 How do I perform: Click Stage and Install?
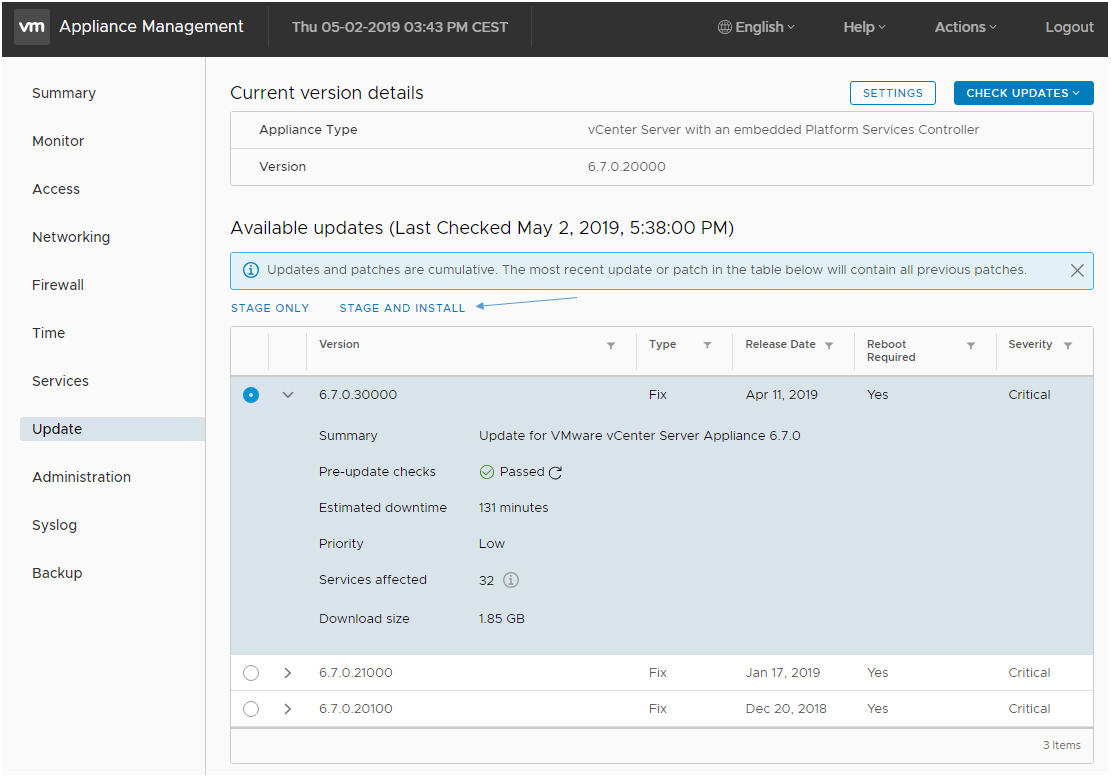402,307
